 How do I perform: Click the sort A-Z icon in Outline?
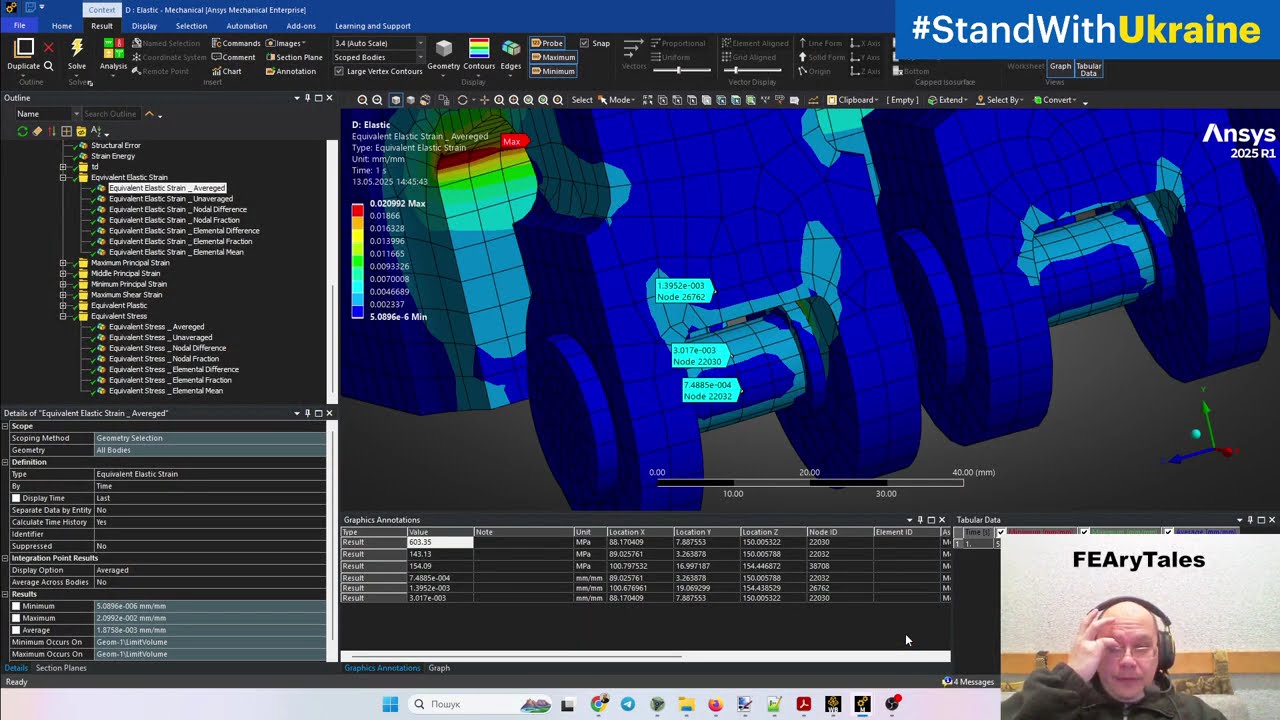coord(97,131)
